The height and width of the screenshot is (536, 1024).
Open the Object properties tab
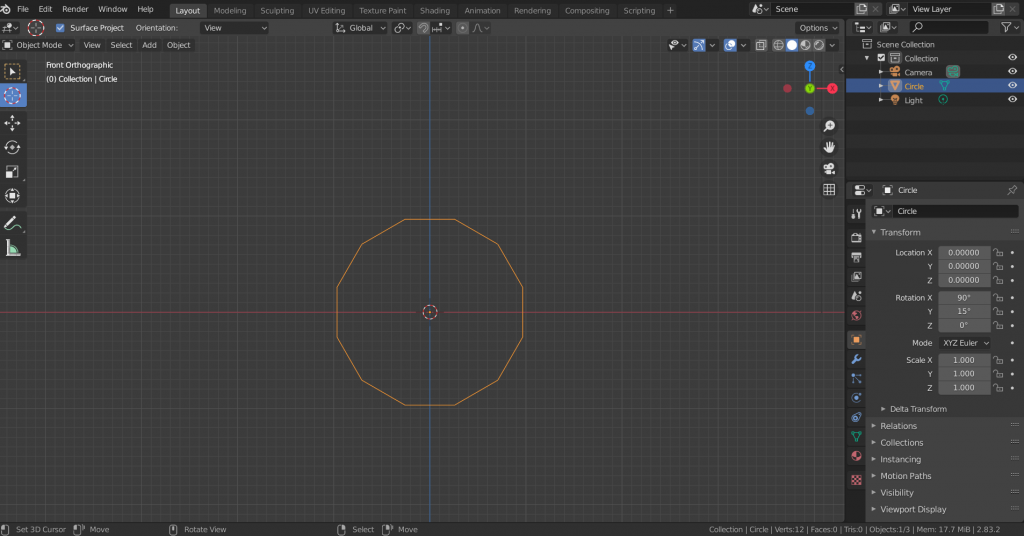[x=856, y=339]
